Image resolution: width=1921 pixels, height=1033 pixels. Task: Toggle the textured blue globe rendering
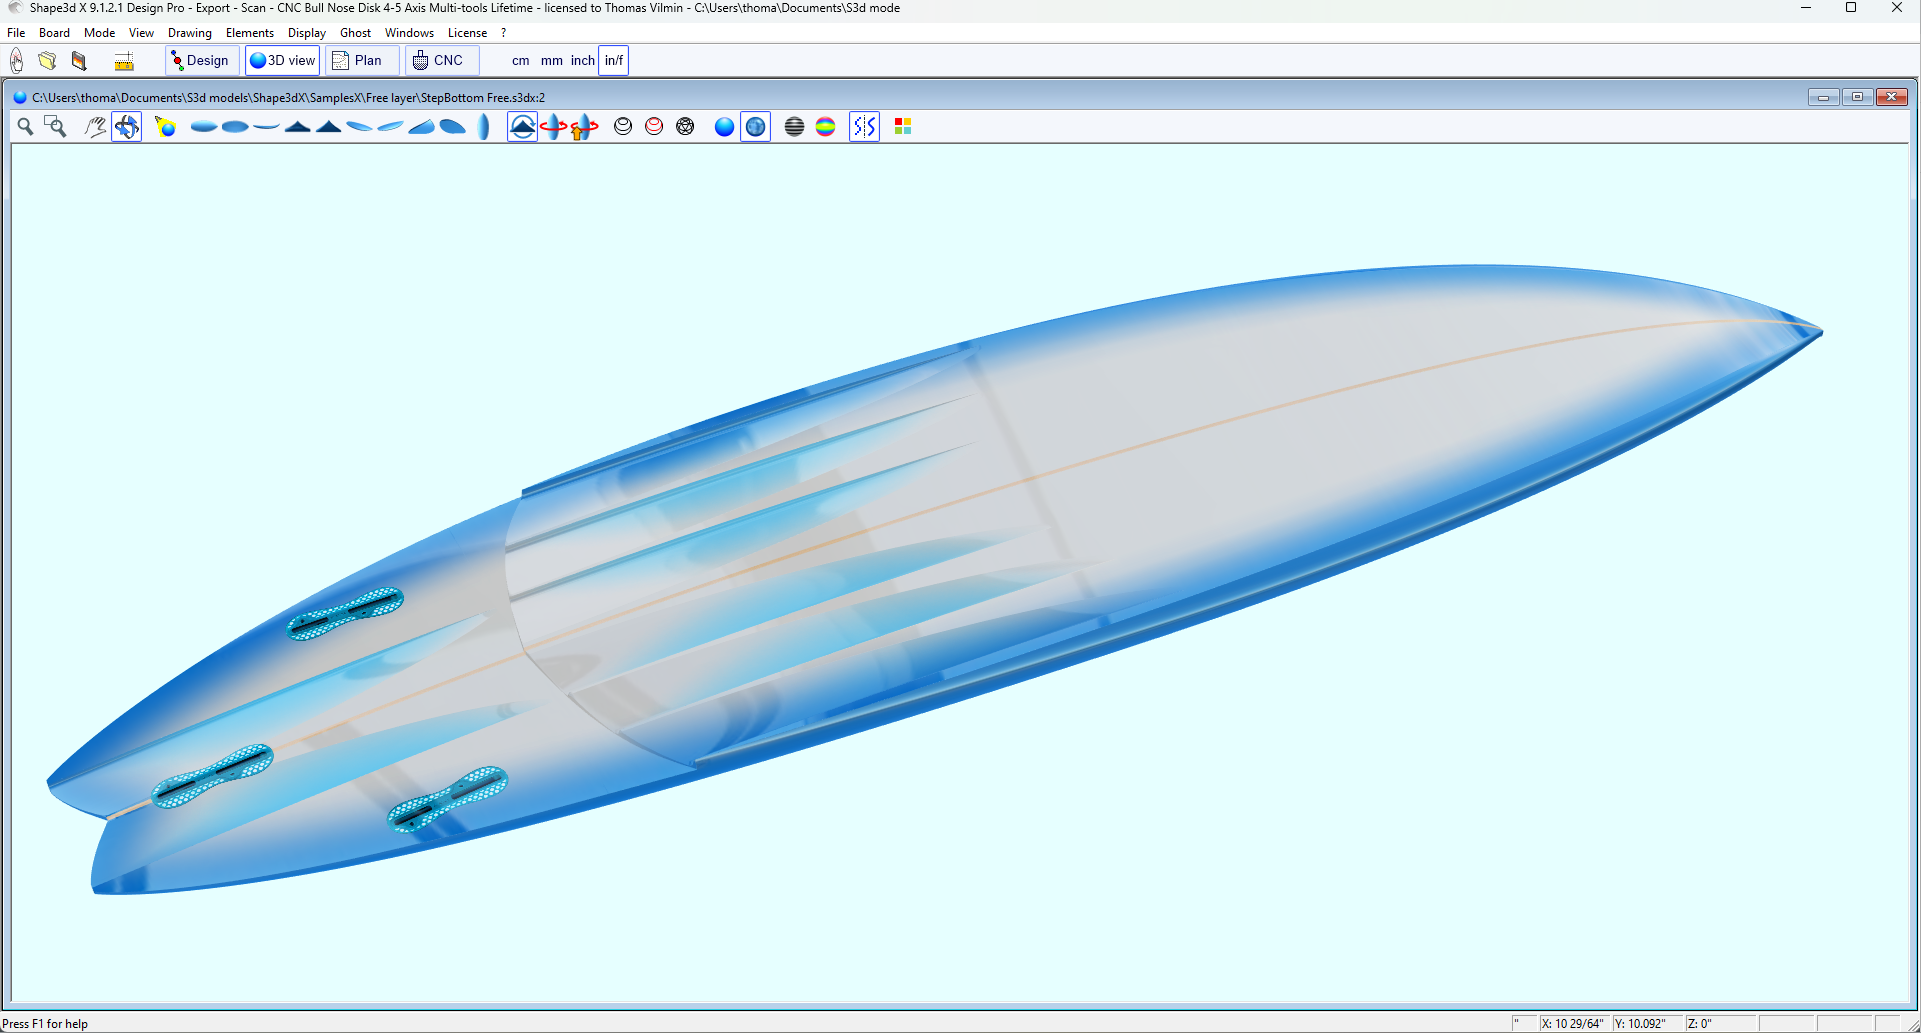[x=756, y=127]
